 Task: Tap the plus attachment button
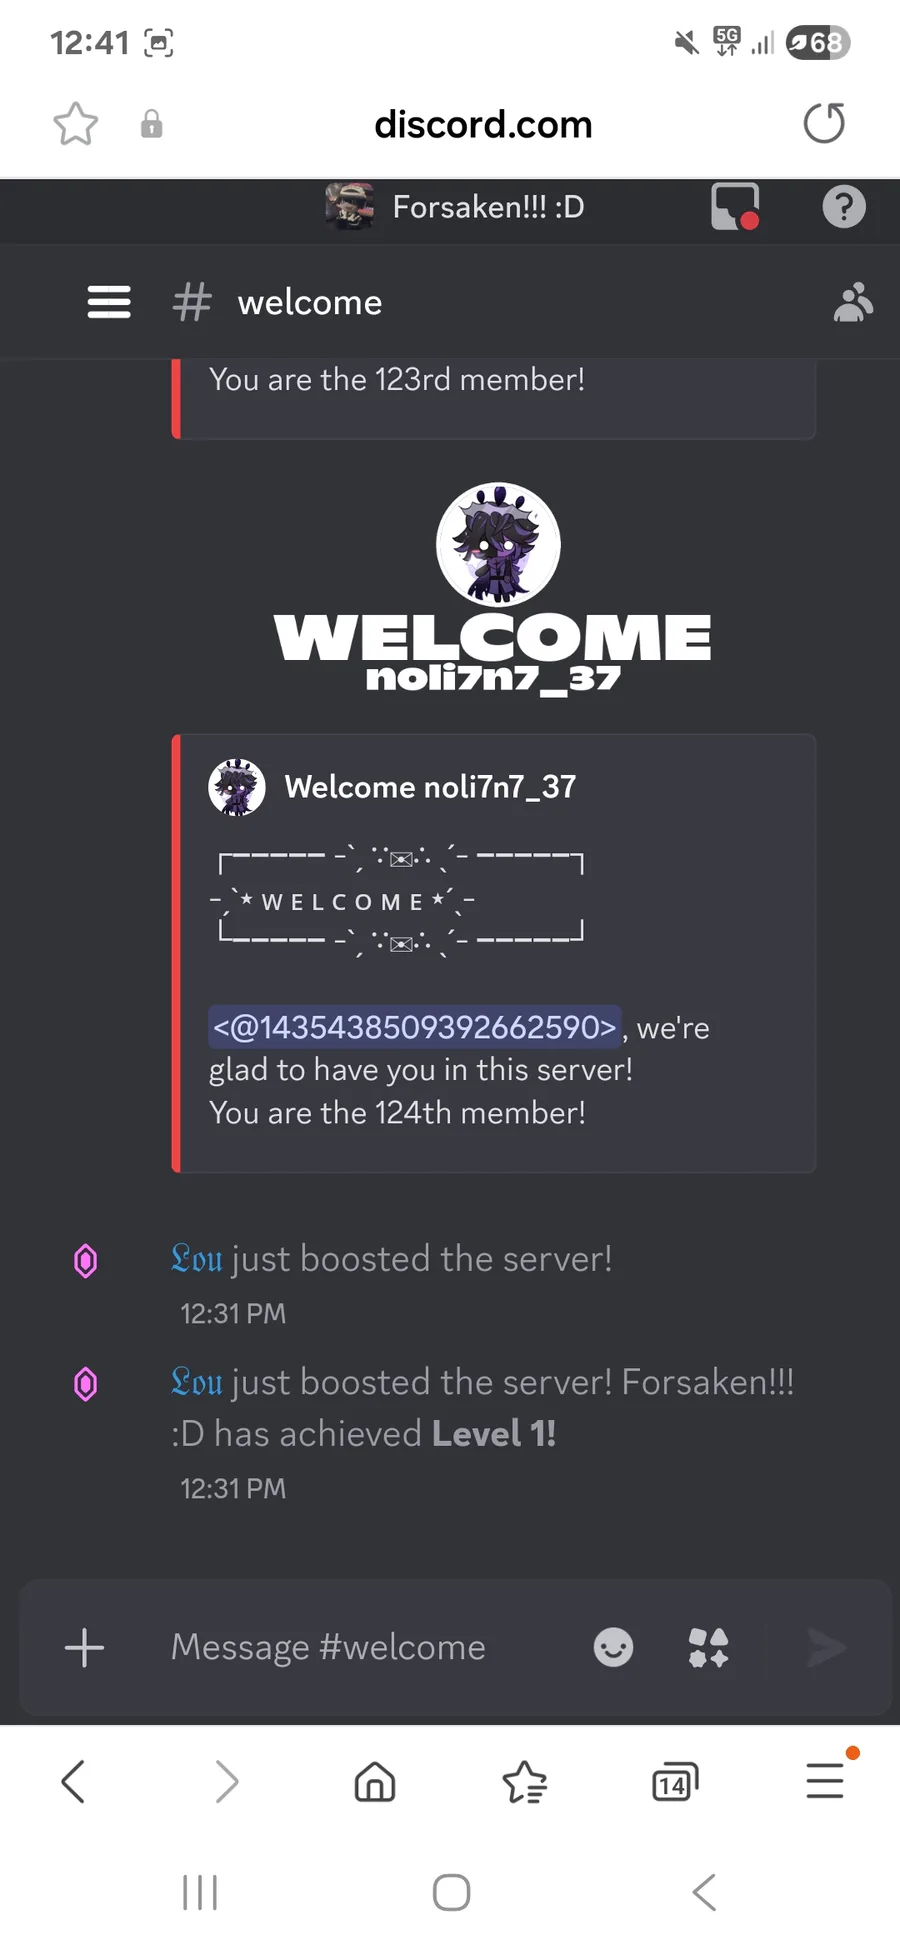pos(85,1647)
